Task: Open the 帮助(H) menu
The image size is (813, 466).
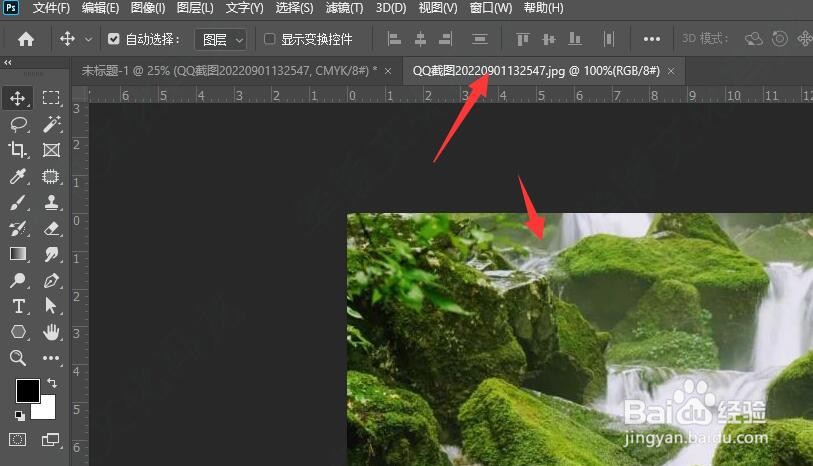Action: coord(543,8)
